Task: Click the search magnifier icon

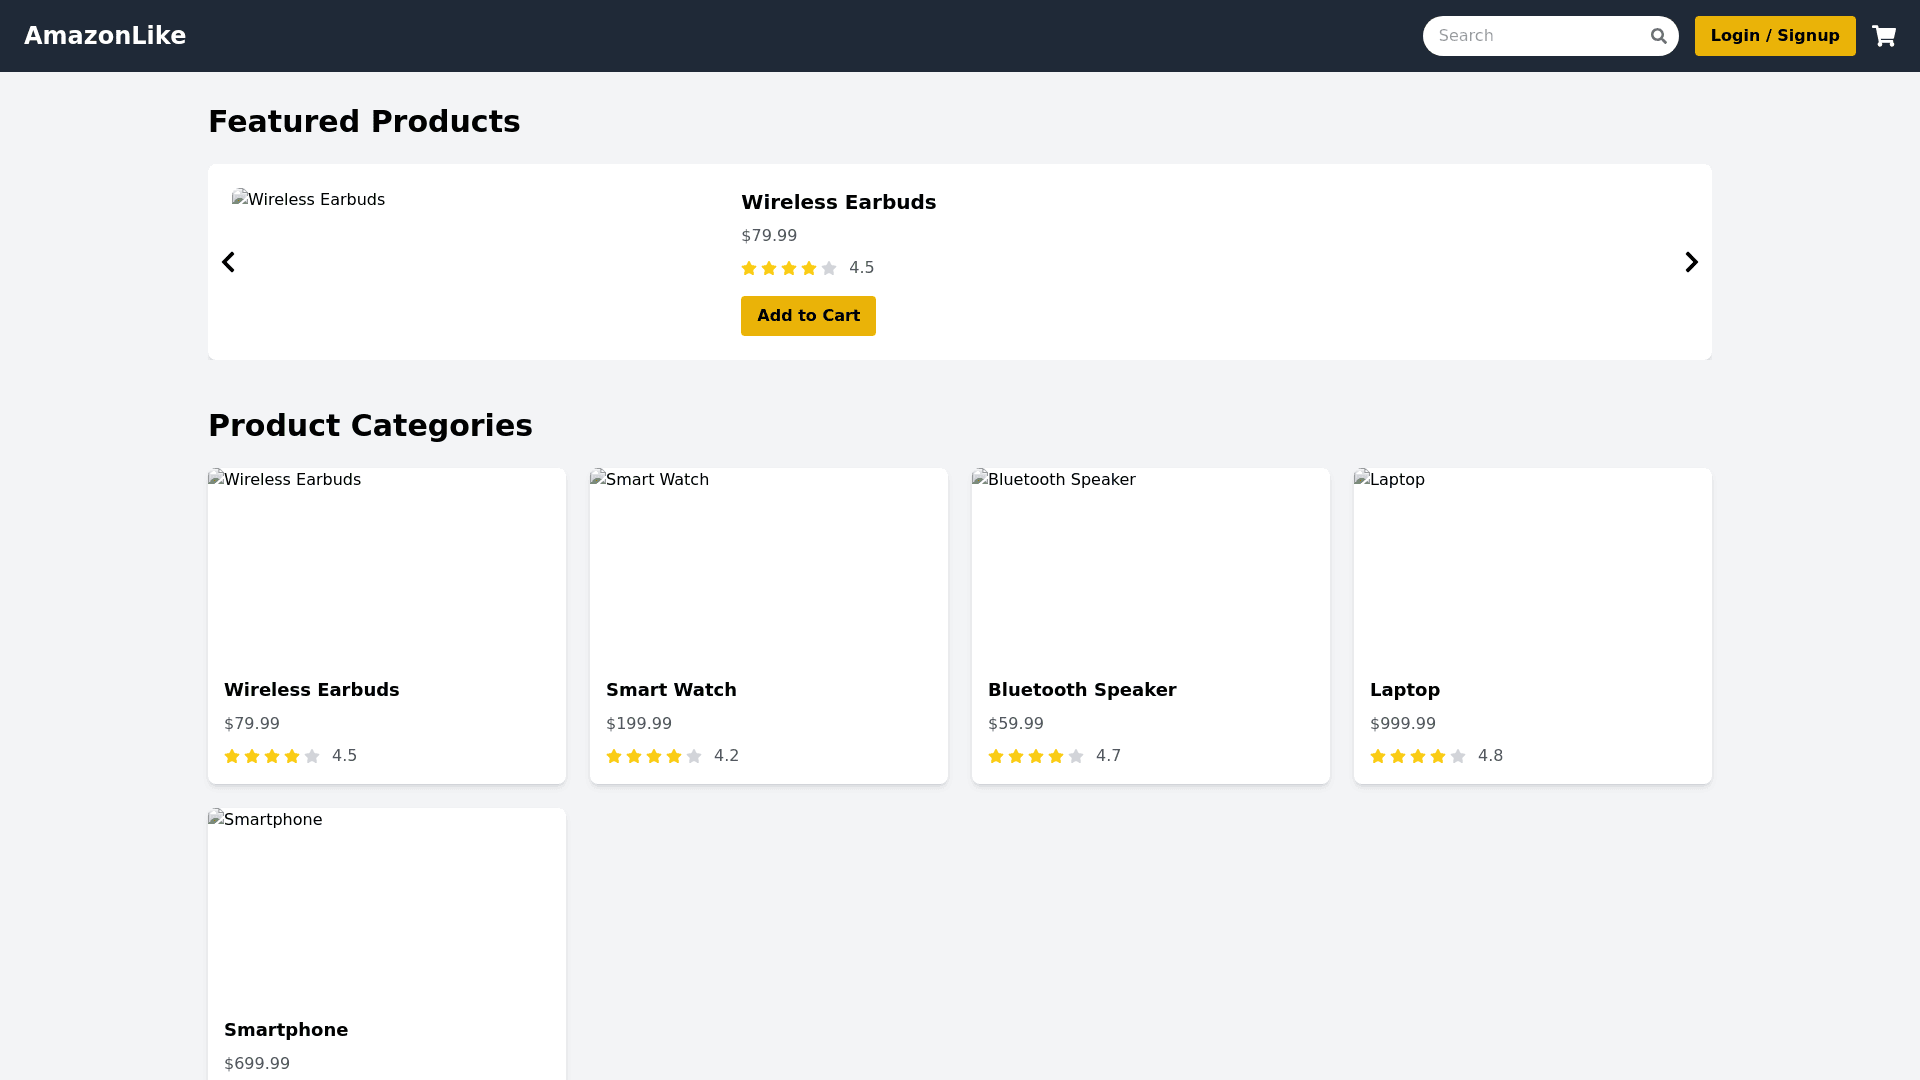Action: (x=1658, y=36)
